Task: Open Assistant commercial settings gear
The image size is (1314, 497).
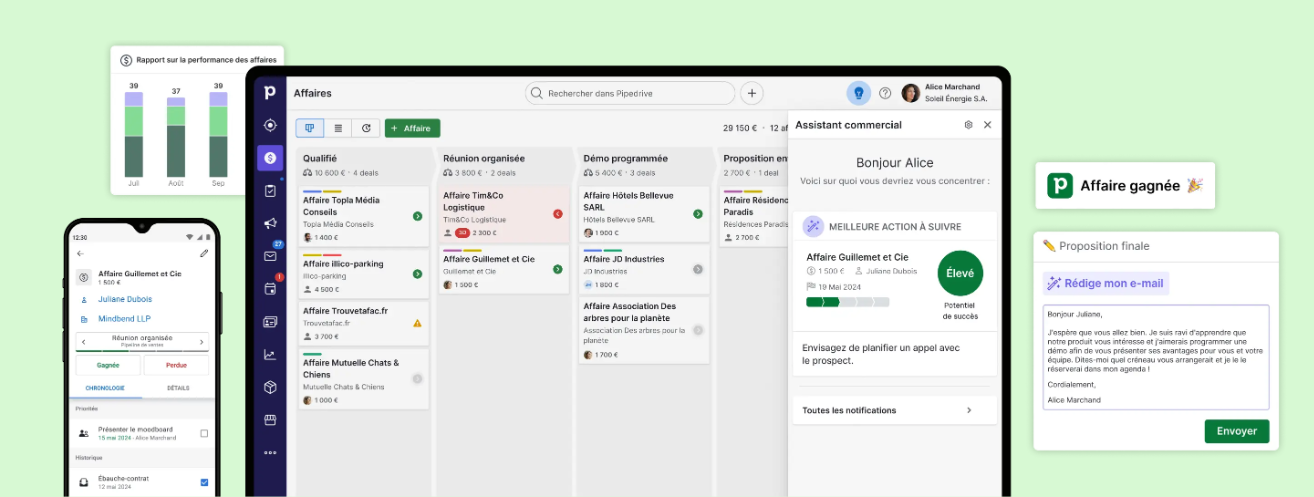Action: coord(968,125)
